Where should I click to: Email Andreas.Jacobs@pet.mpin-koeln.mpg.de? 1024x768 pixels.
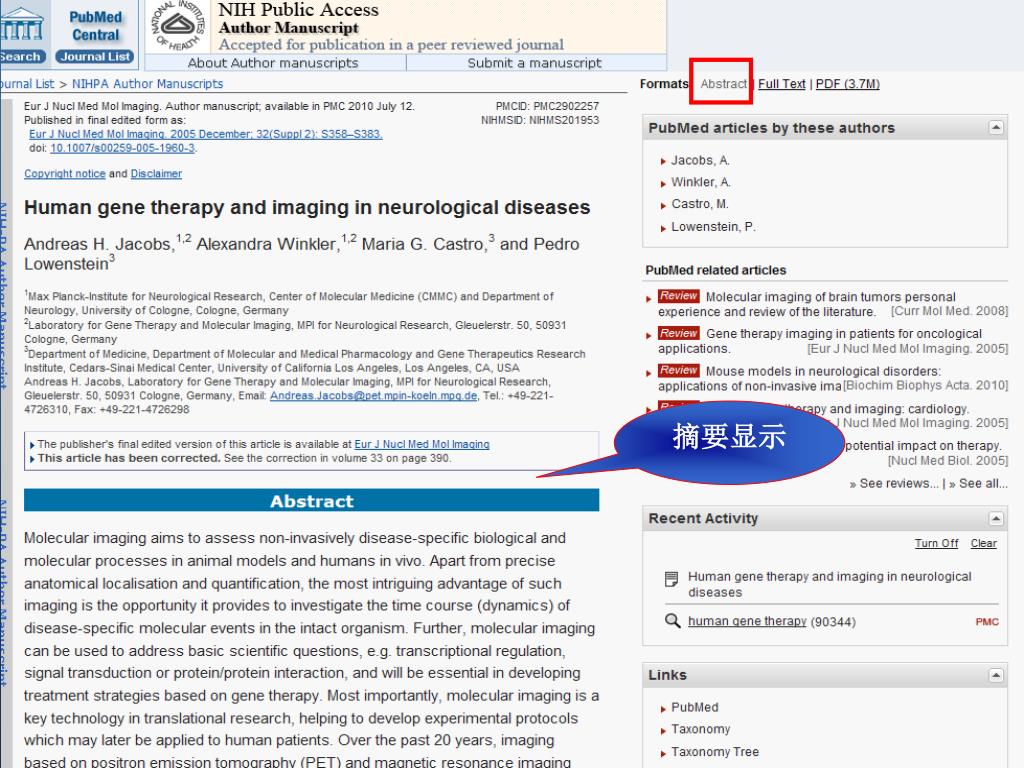[x=374, y=396]
